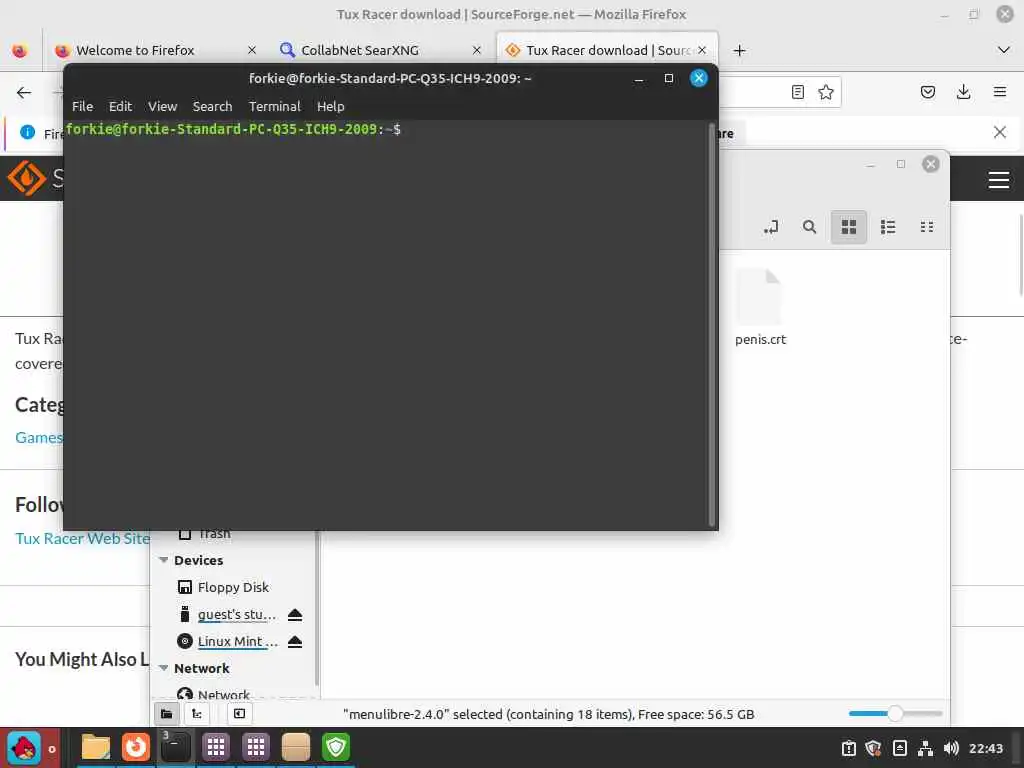Click the tan package taskbar icon
The width and height of the screenshot is (1024, 768).
[296, 747]
